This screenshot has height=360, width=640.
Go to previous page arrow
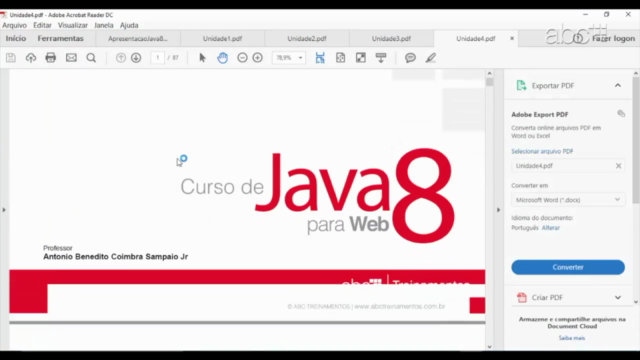pyautogui.click(x=121, y=58)
